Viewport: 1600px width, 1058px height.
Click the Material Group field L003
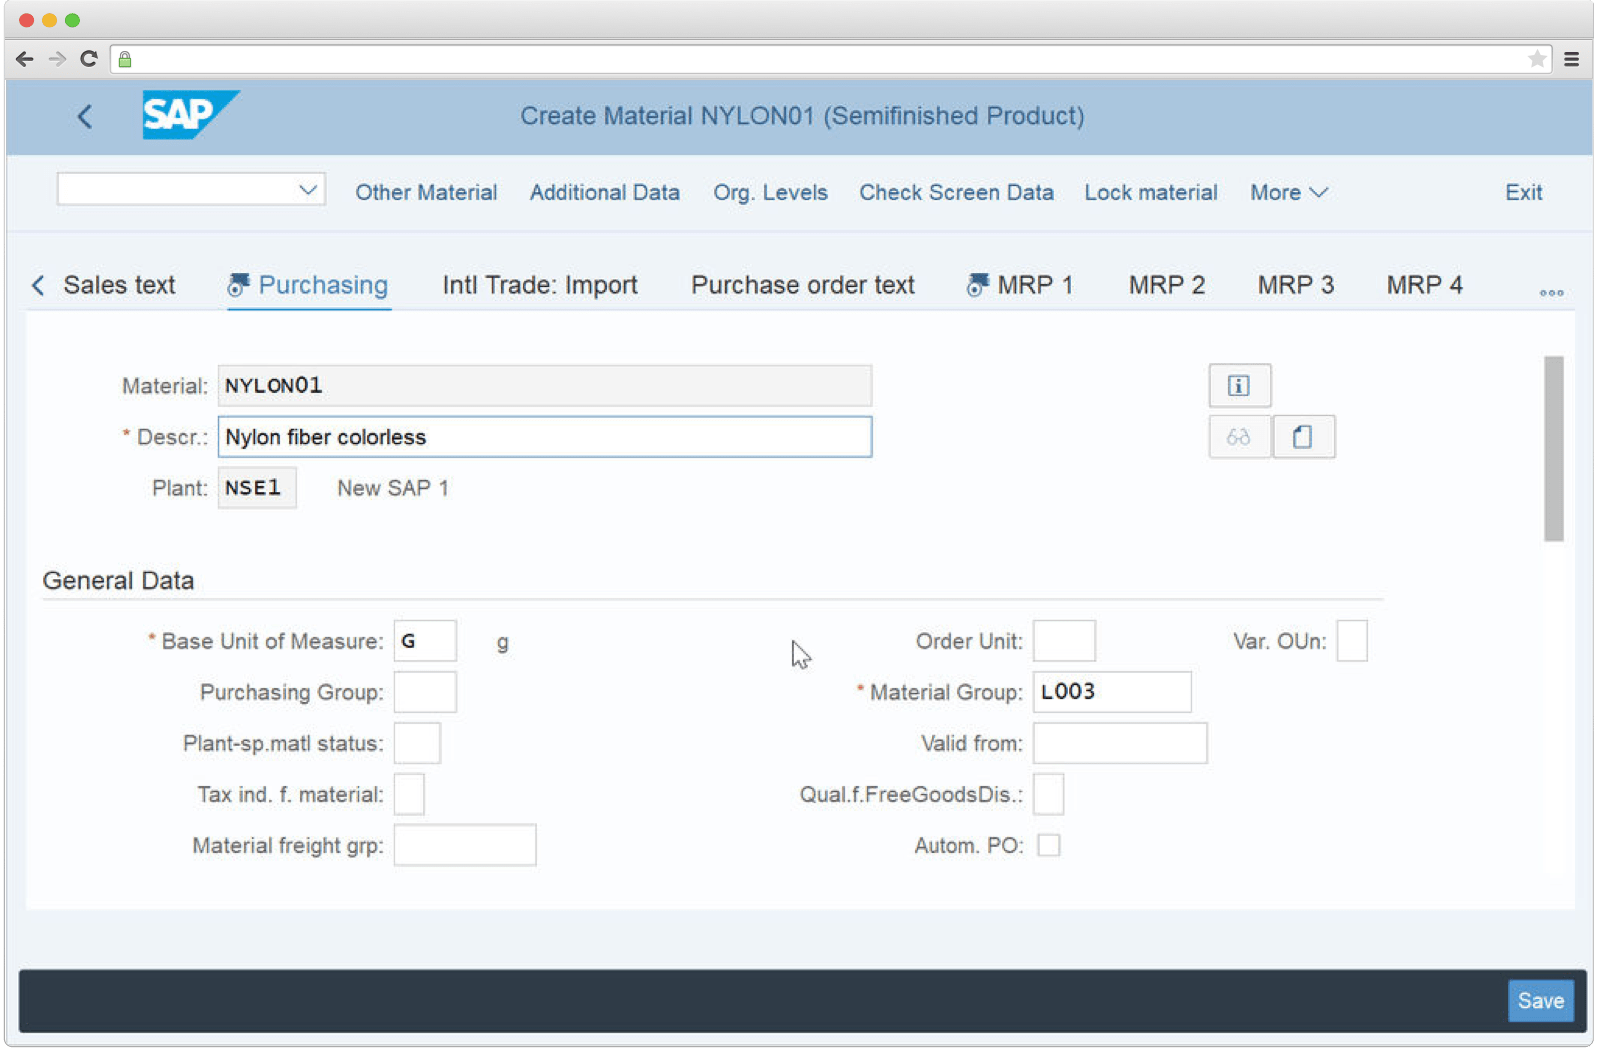click(1112, 692)
